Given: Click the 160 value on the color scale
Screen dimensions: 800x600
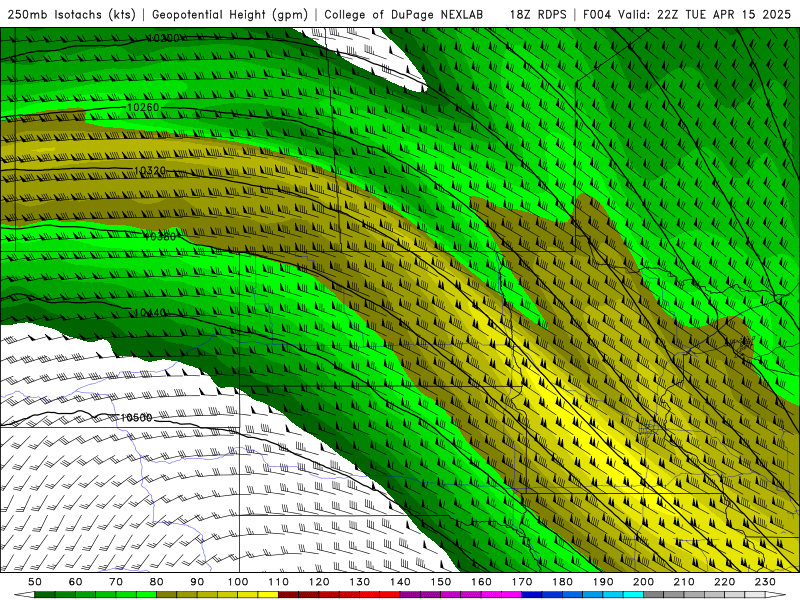Looking at the screenshot, I should [482, 582].
